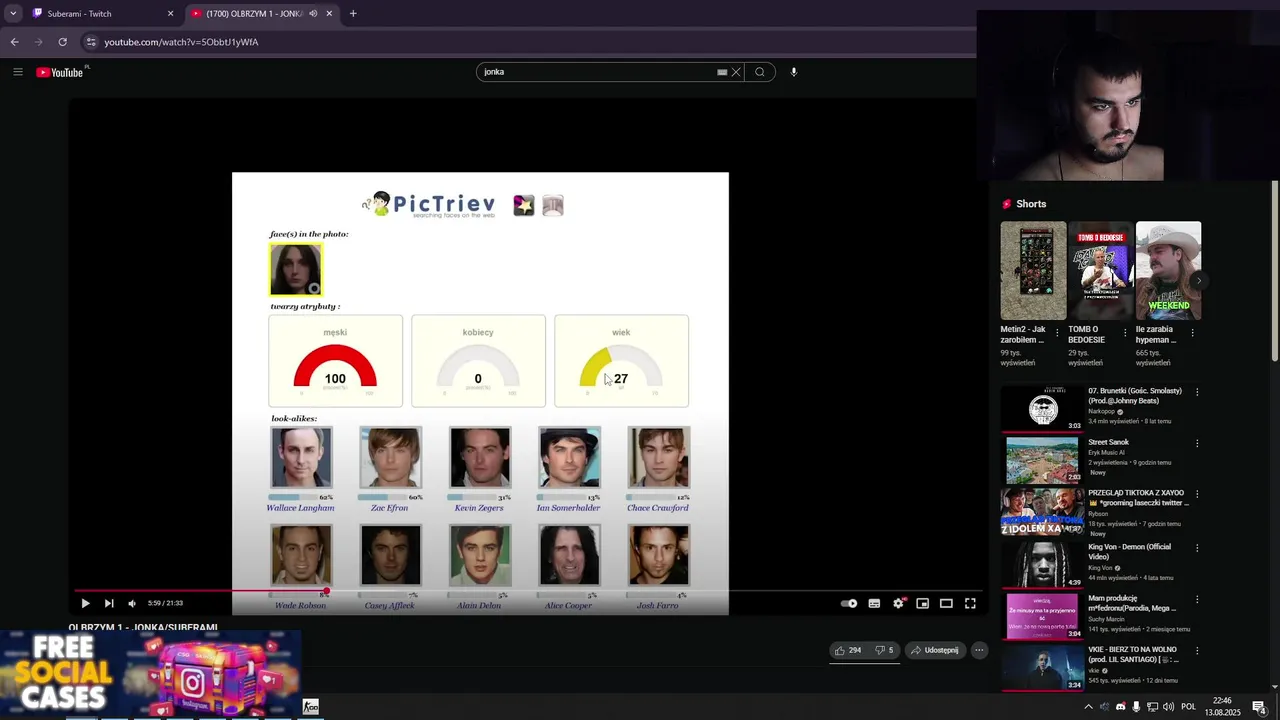Viewport: 1280px width, 720px height.
Task: Open clock showing 22:46
Action: coord(1222,707)
